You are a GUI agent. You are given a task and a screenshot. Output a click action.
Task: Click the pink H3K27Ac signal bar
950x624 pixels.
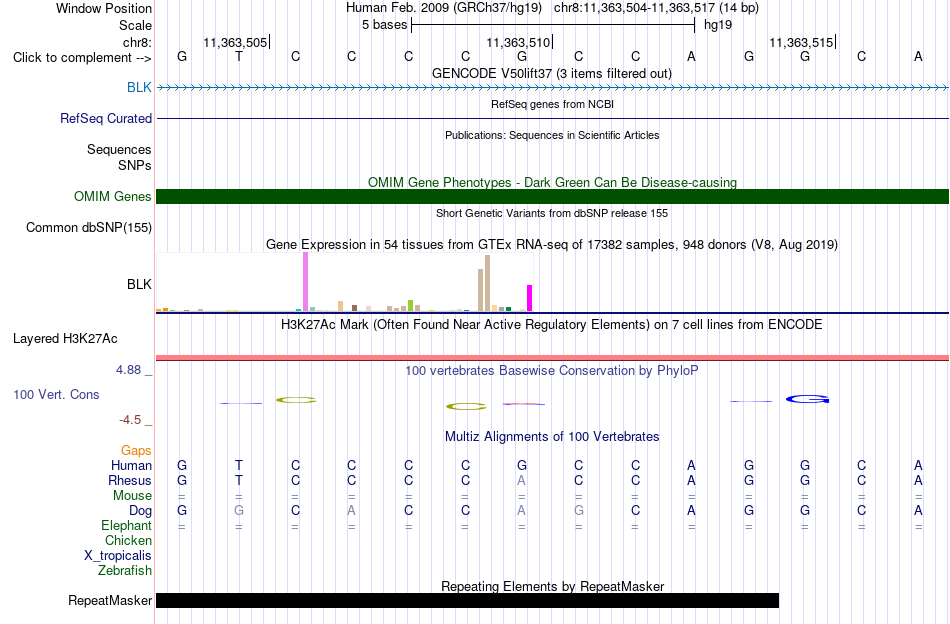click(x=552, y=358)
